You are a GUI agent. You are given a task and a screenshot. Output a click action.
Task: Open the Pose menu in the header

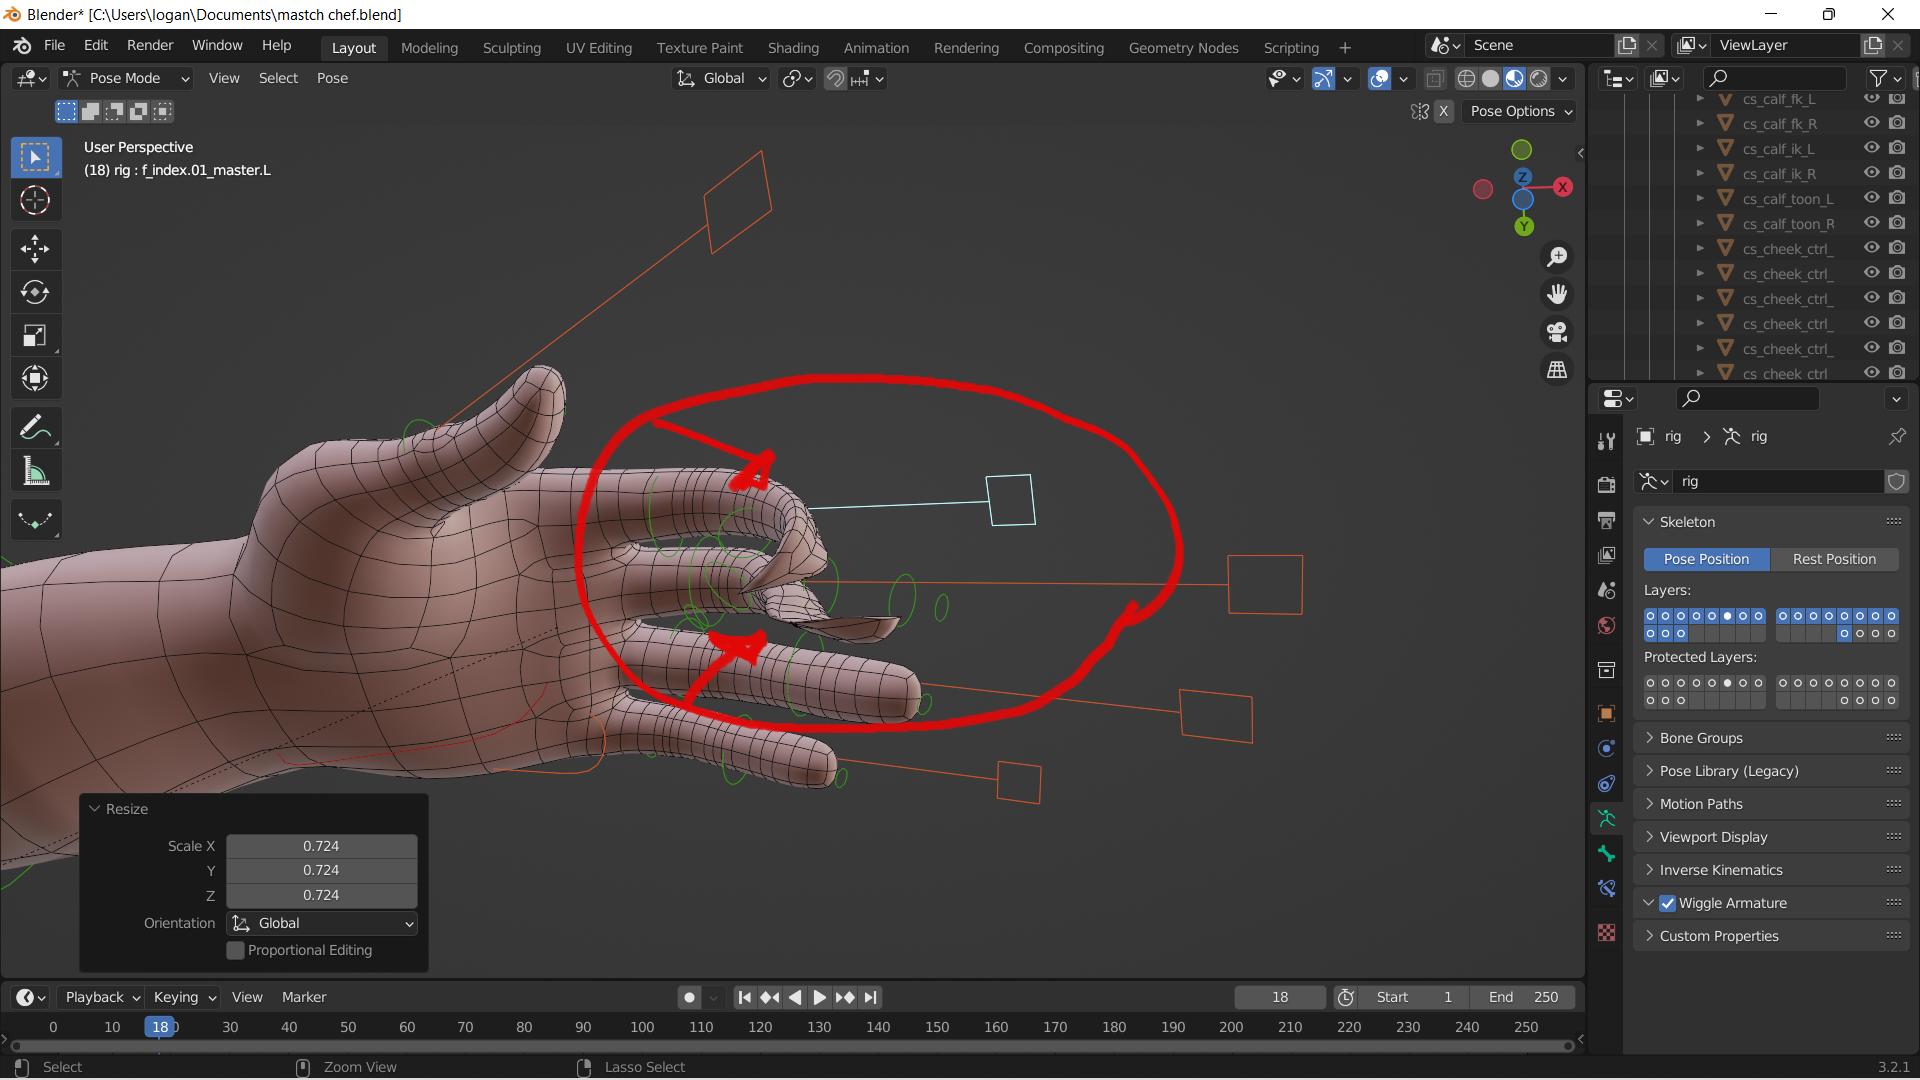tap(332, 78)
